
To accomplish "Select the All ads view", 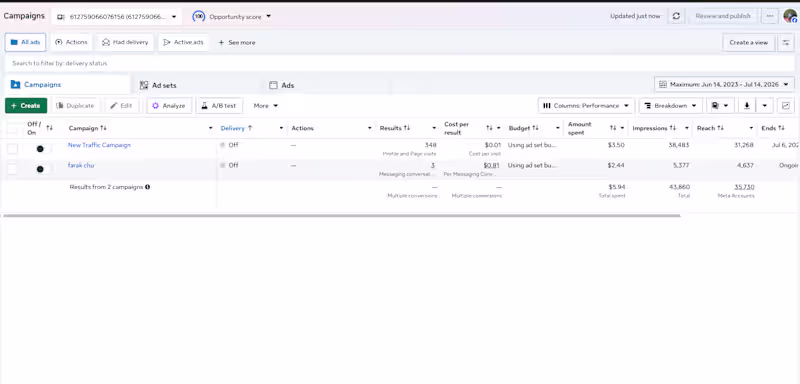I will tap(26, 42).
